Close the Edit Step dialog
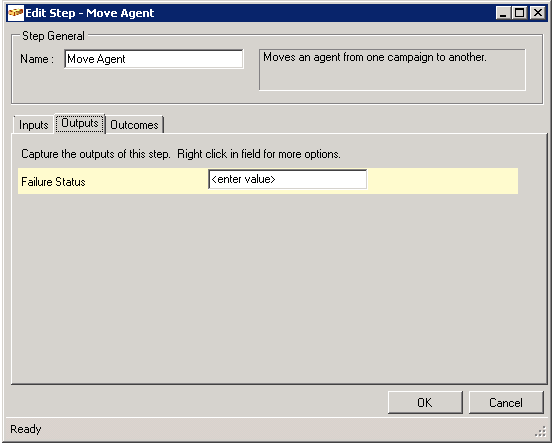553x444 pixels. pos(537,13)
